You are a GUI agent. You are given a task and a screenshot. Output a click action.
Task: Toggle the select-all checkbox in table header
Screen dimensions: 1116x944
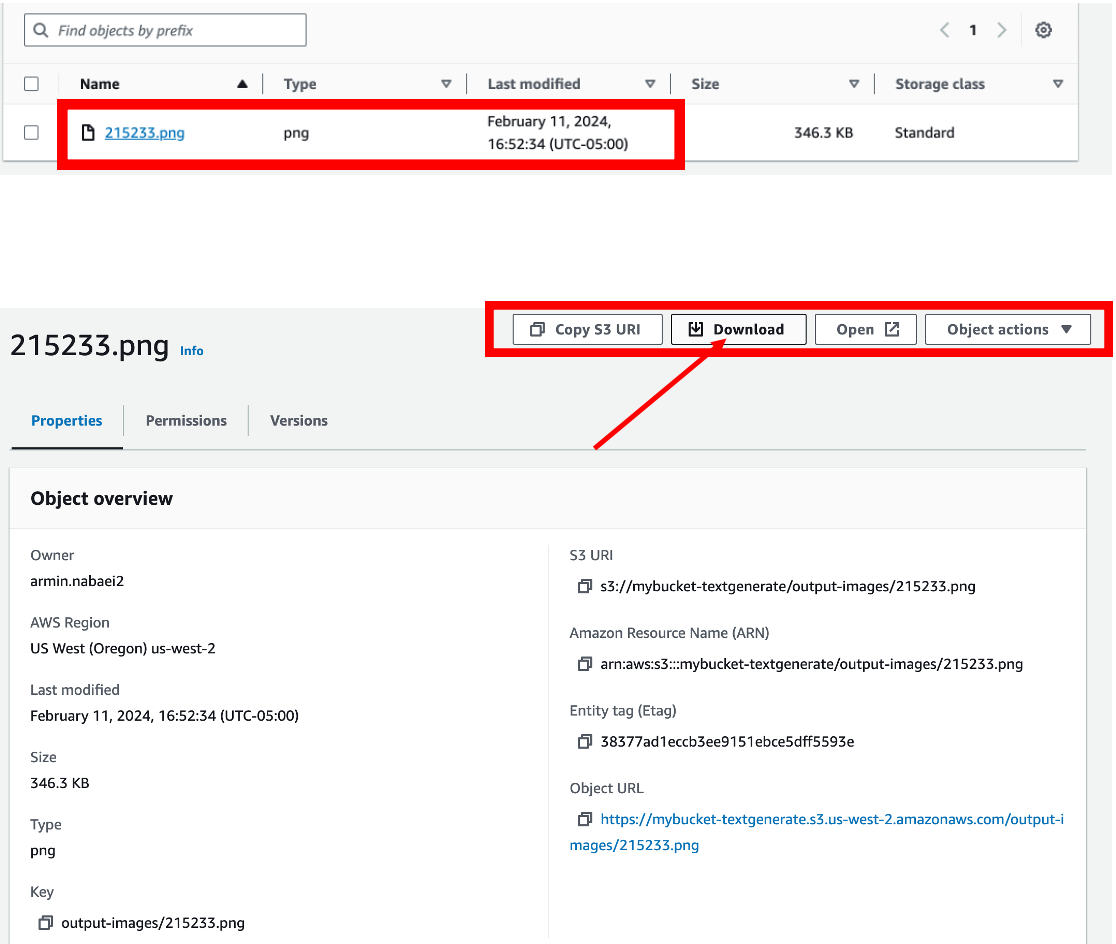pyautogui.click(x=31, y=84)
